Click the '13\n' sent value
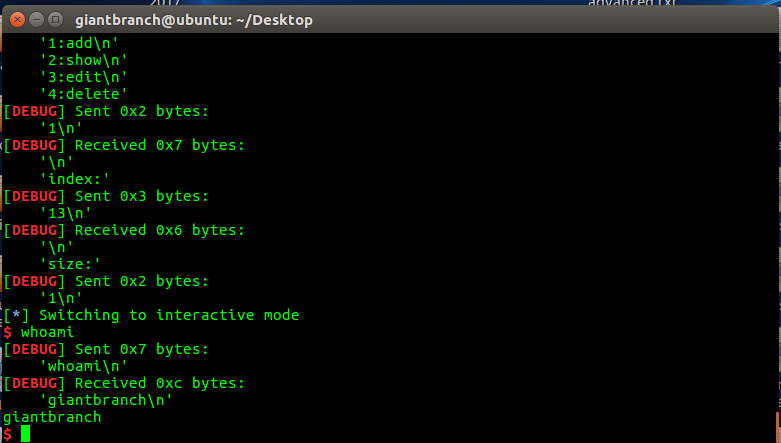Screen dimensions: 781x443 [x=66, y=213]
